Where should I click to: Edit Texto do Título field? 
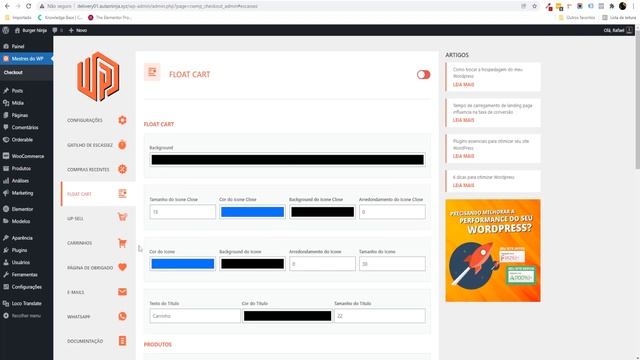click(195, 316)
